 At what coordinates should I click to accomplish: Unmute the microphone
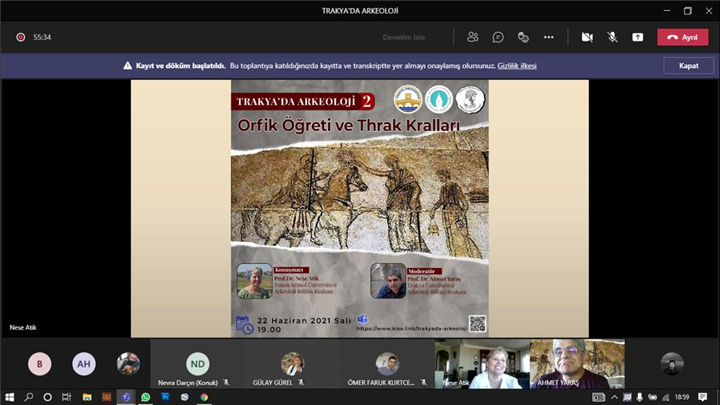[612, 37]
